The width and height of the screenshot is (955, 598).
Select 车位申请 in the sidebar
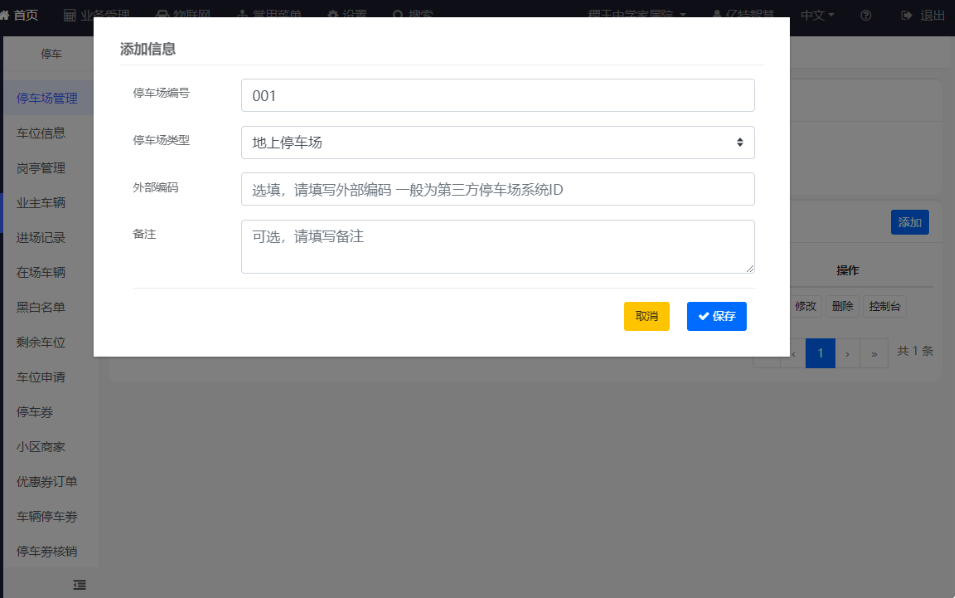[x=41, y=378]
